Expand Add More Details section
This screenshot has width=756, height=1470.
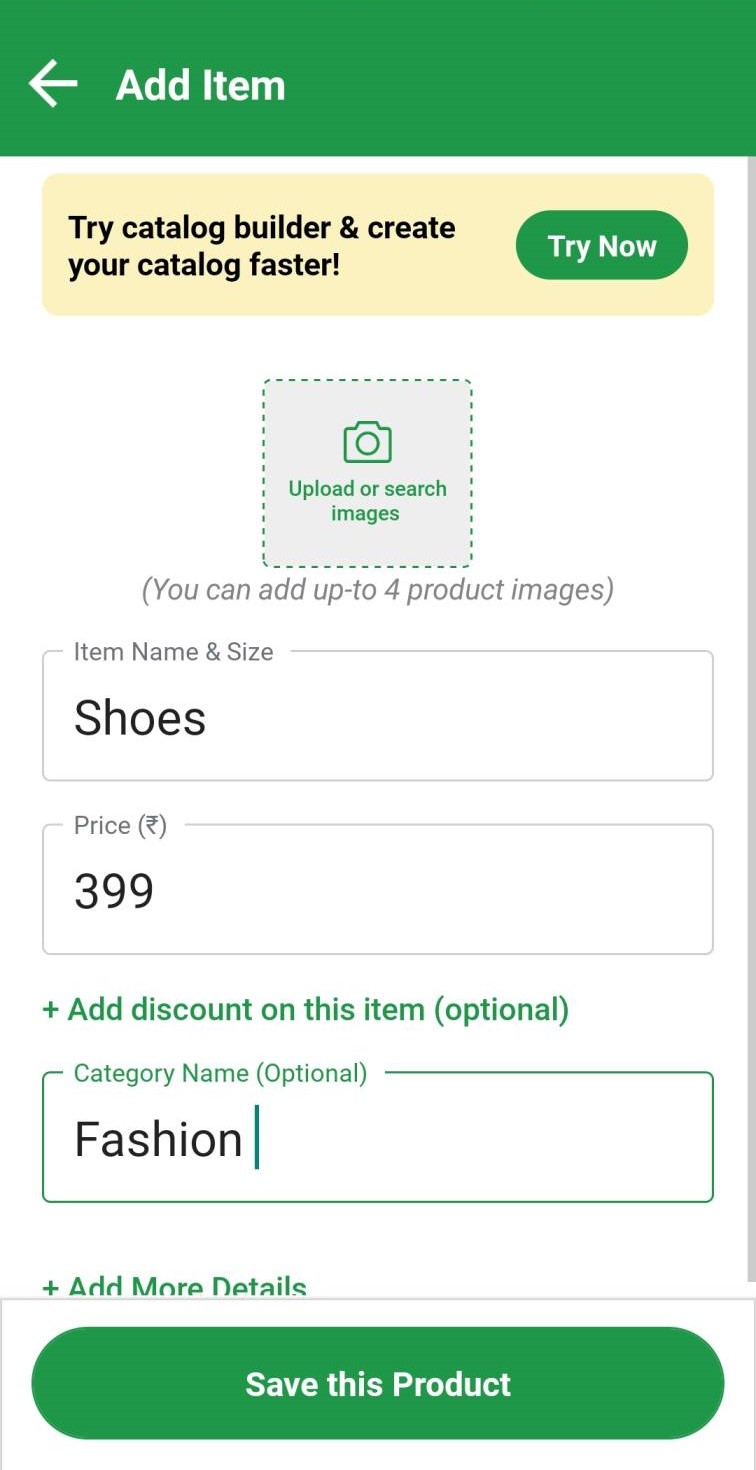pyautogui.click(x=174, y=1285)
